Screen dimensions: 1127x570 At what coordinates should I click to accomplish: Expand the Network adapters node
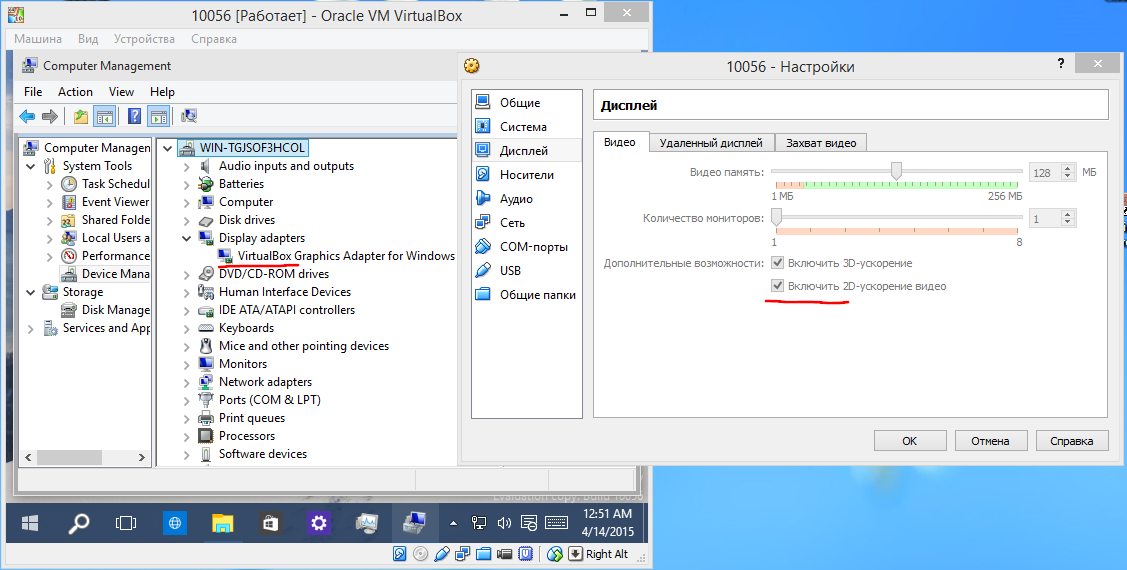(x=187, y=382)
